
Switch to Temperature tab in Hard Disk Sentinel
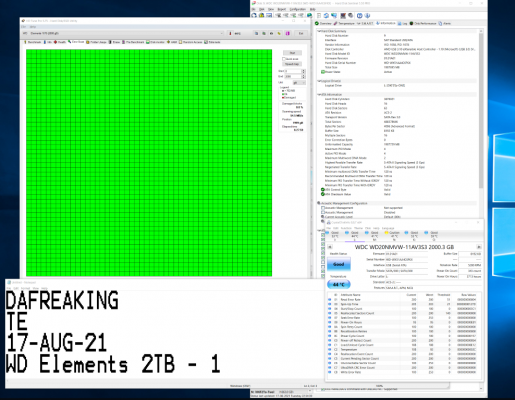coord(344,23)
